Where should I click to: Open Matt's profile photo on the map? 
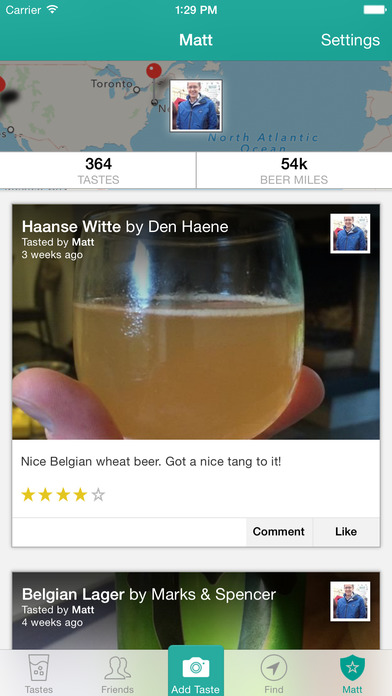196,106
